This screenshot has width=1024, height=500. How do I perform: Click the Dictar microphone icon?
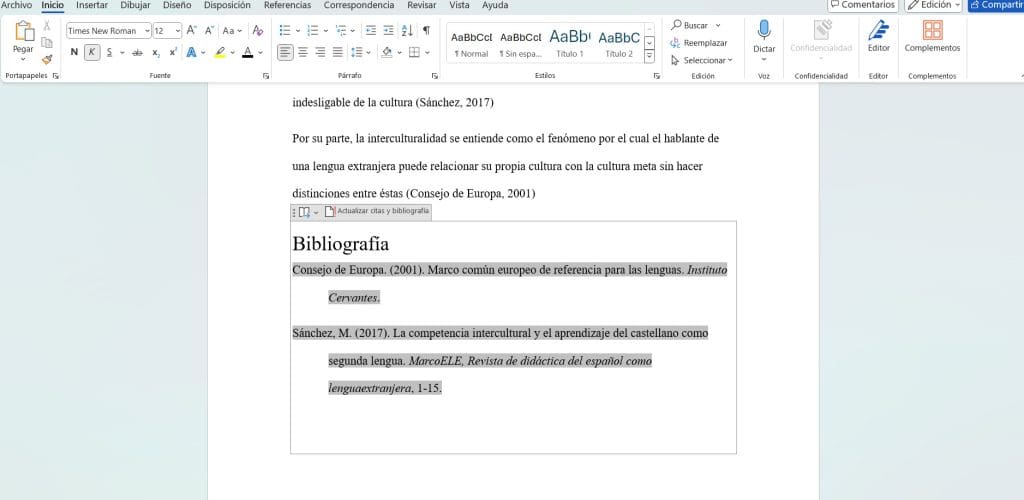pos(764,30)
